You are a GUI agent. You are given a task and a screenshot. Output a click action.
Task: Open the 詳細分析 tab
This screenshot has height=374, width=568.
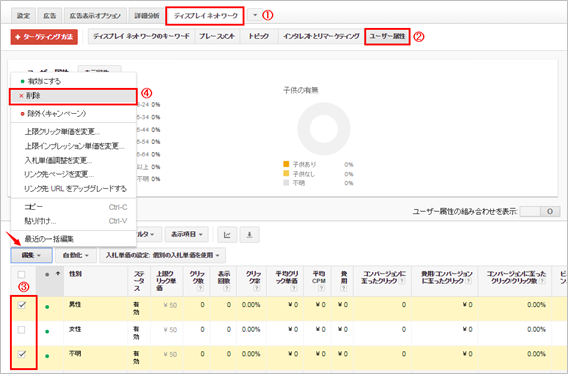147,16
